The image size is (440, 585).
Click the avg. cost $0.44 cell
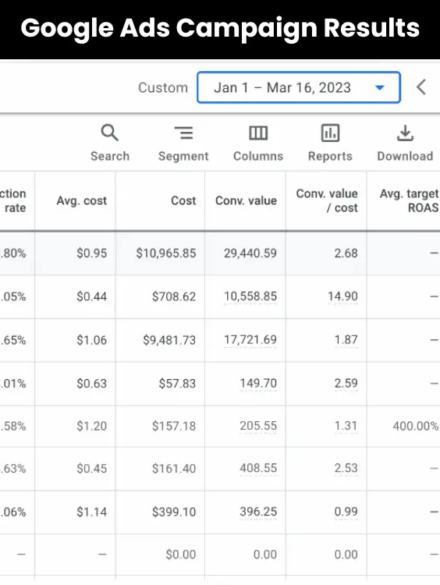(92, 297)
